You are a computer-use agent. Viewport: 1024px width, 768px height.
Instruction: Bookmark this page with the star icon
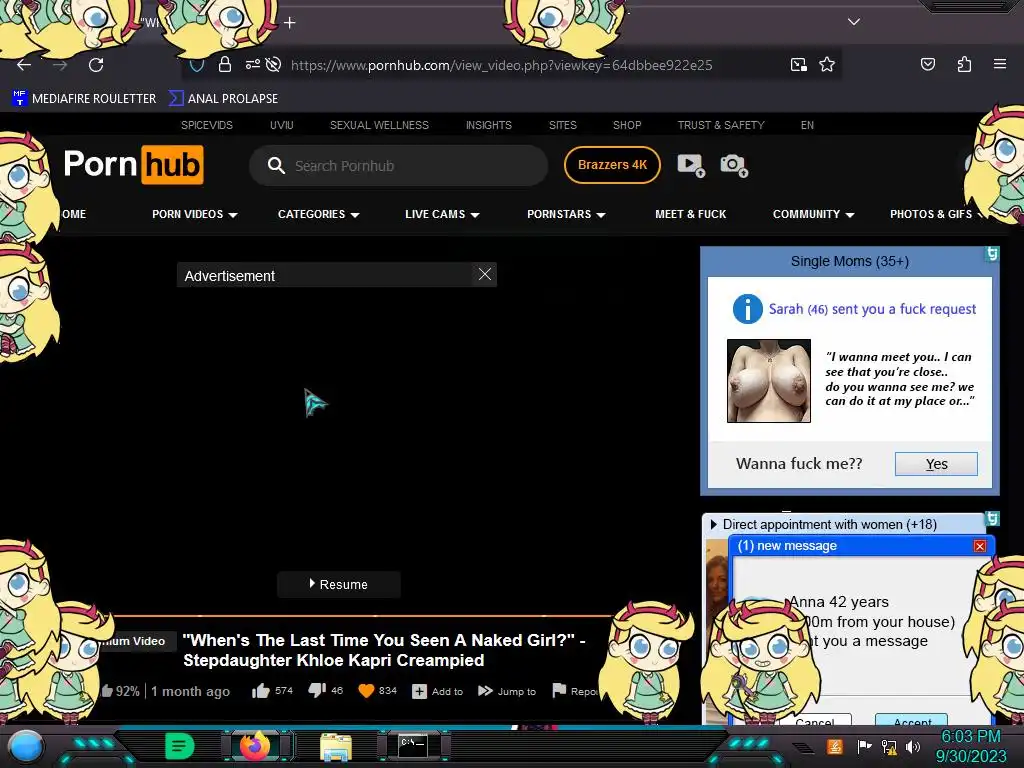point(827,64)
